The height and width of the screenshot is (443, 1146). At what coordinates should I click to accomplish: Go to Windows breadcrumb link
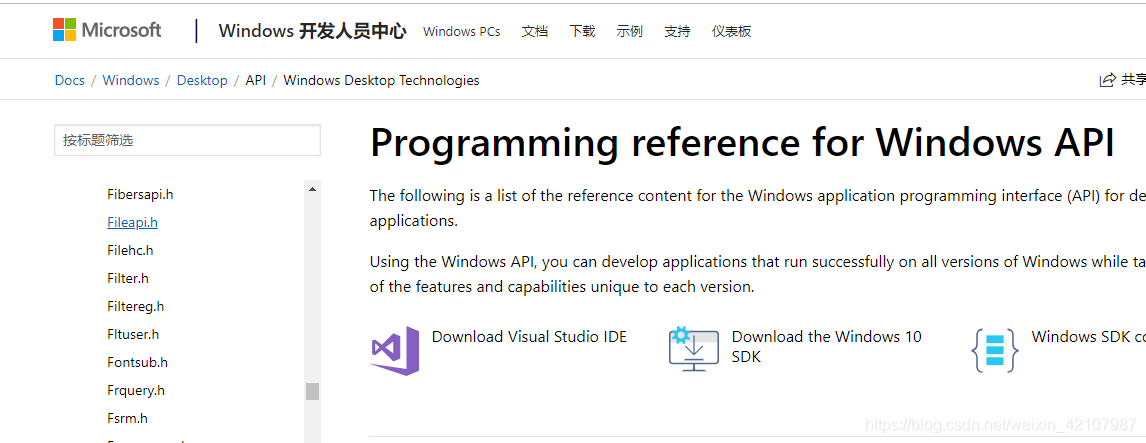coord(131,80)
